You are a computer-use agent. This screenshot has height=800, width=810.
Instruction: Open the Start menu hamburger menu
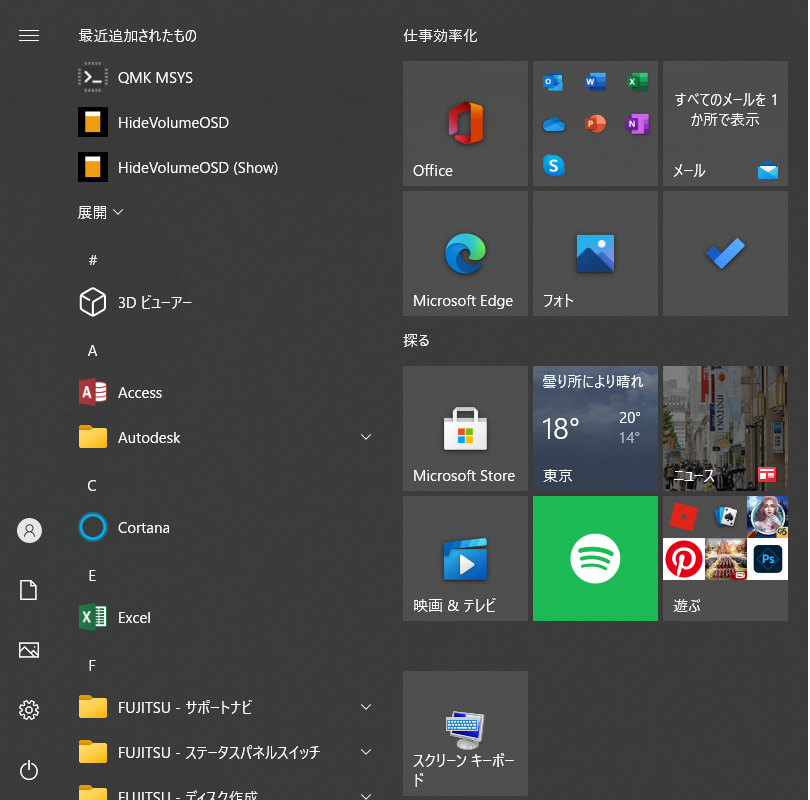pos(28,35)
